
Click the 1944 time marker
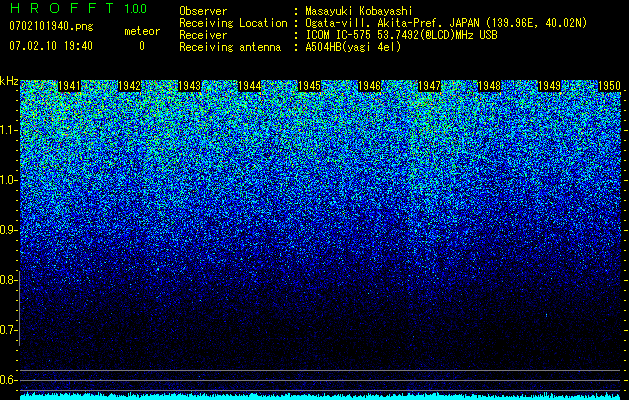click(x=250, y=86)
